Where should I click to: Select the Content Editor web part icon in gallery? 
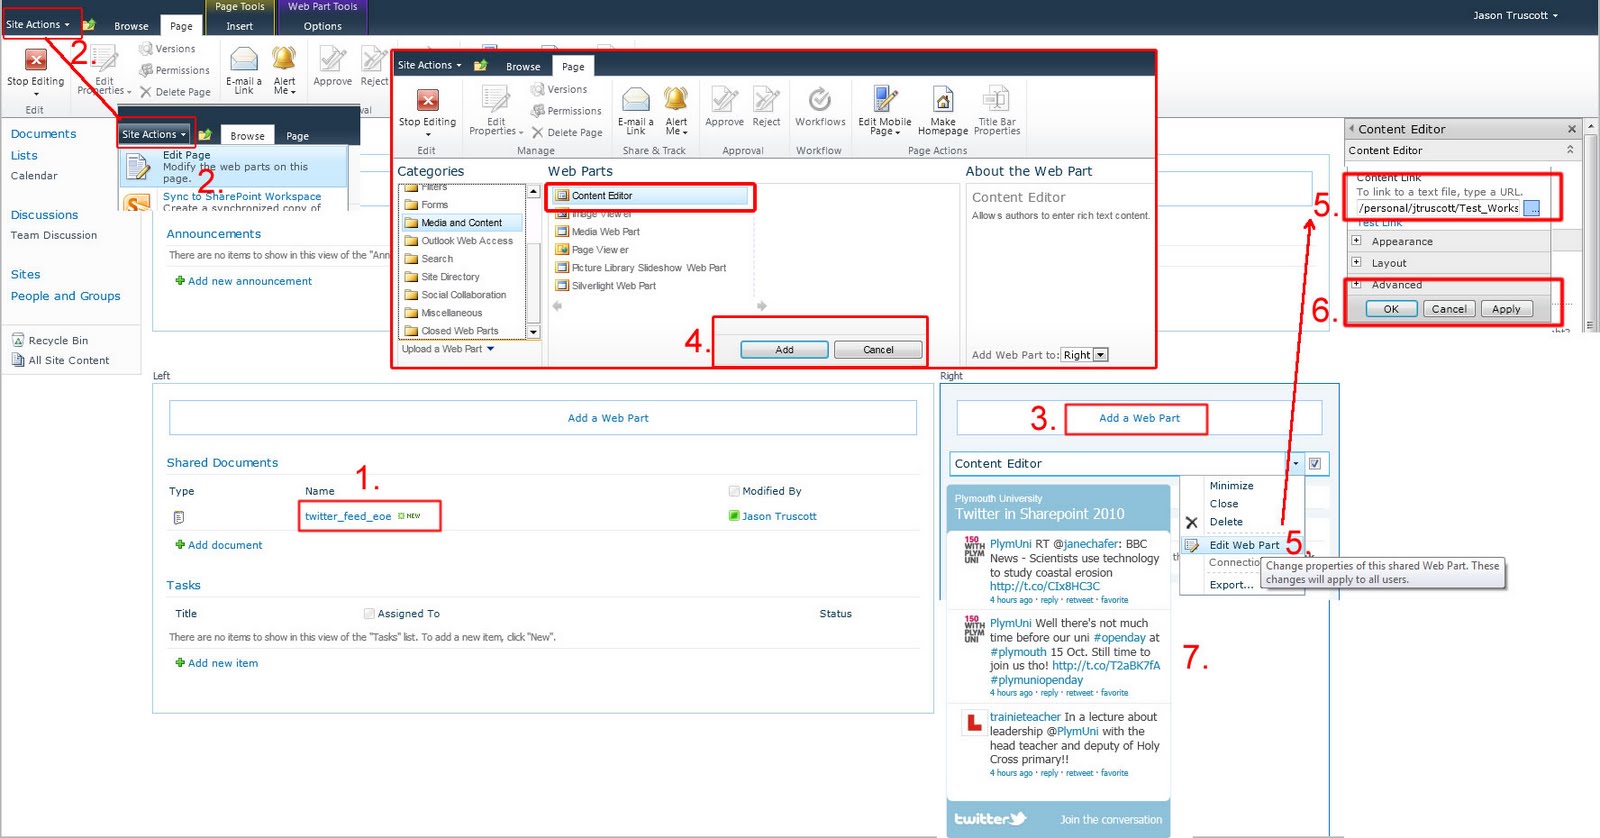(x=562, y=196)
